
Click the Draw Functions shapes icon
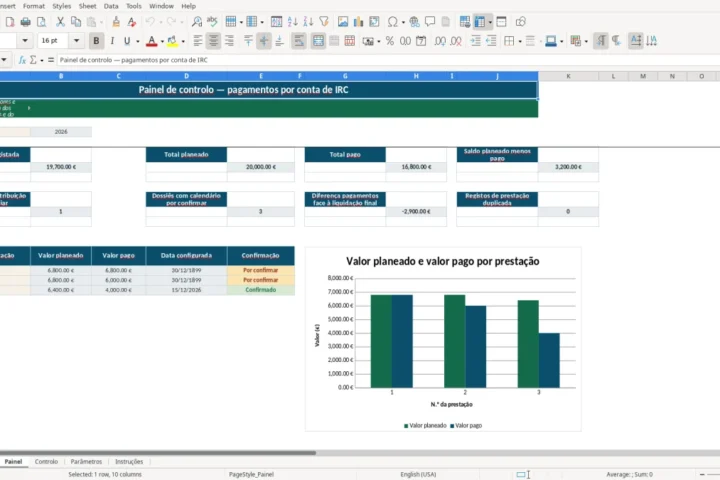(x=520, y=22)
